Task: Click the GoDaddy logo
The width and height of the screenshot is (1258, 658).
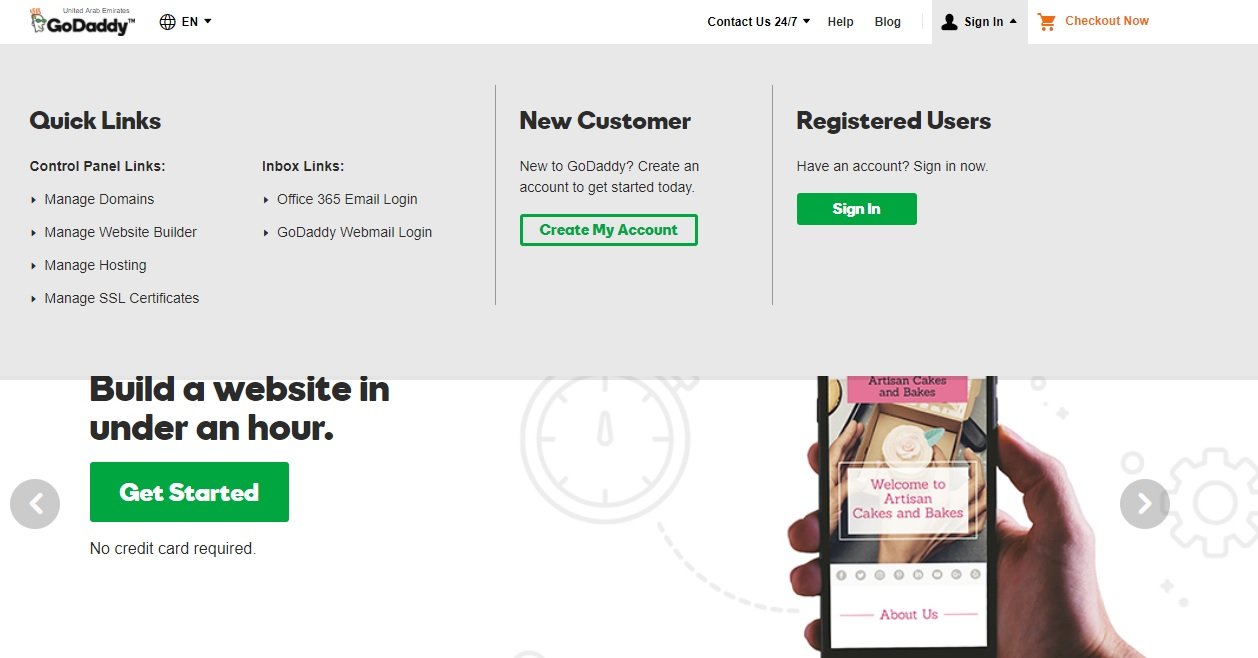Action: click(82, 21)
